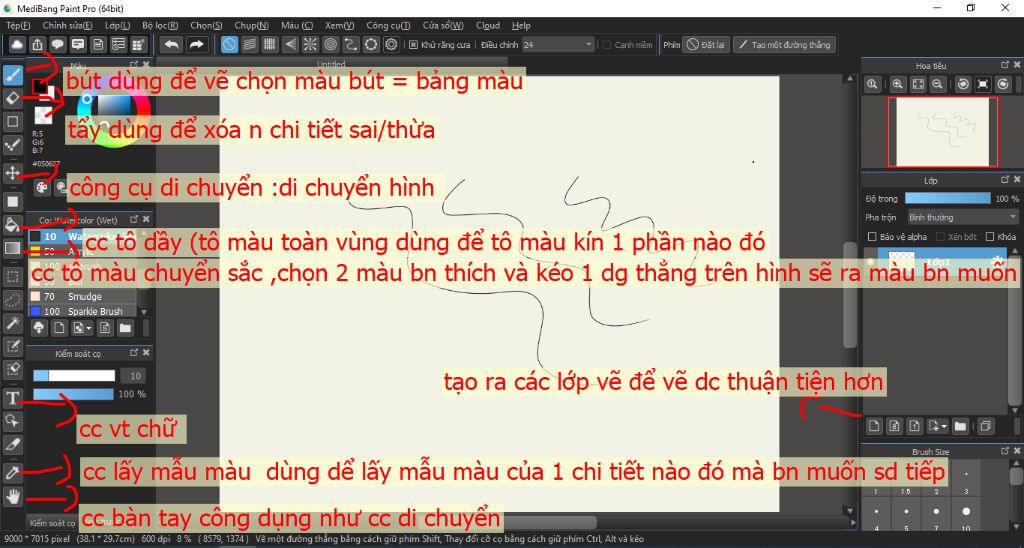Close the Lớp panel
This screenshot has width=1024, height=548.
(x=1017, y=179)
